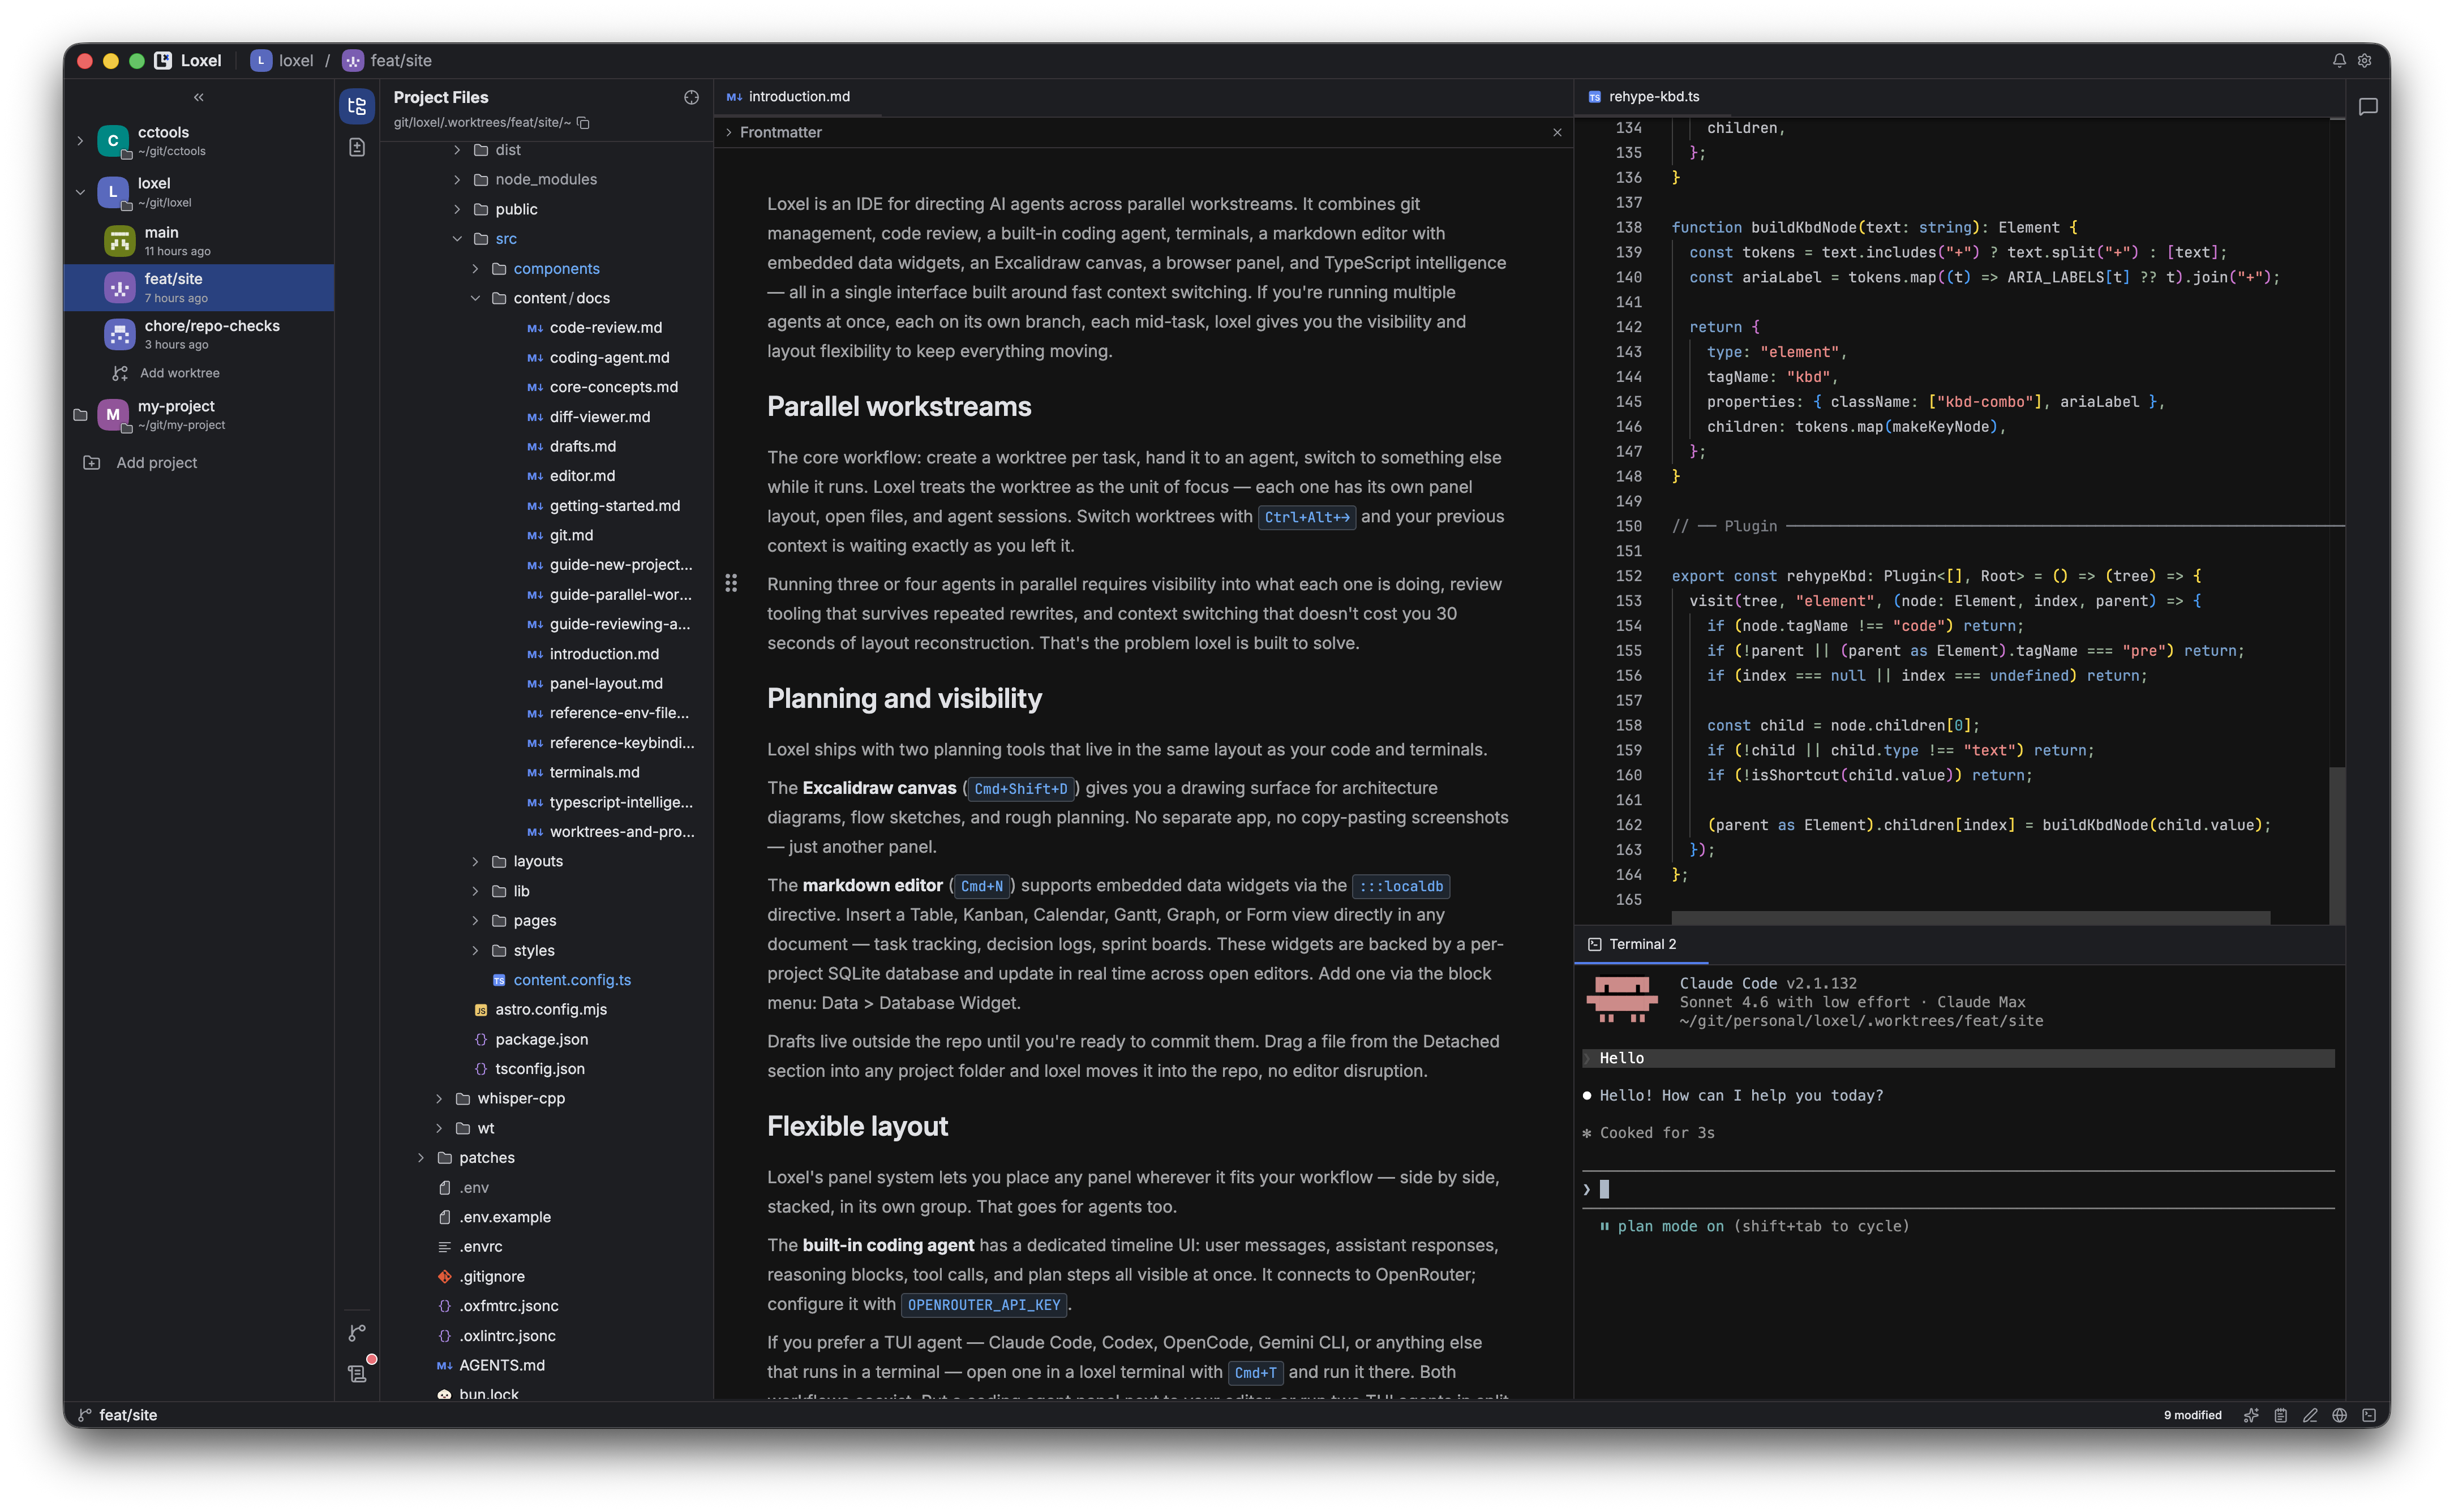2454x1512 pixels.
Task: Click the Add worktree branch icon
Action: click(120, 373)
